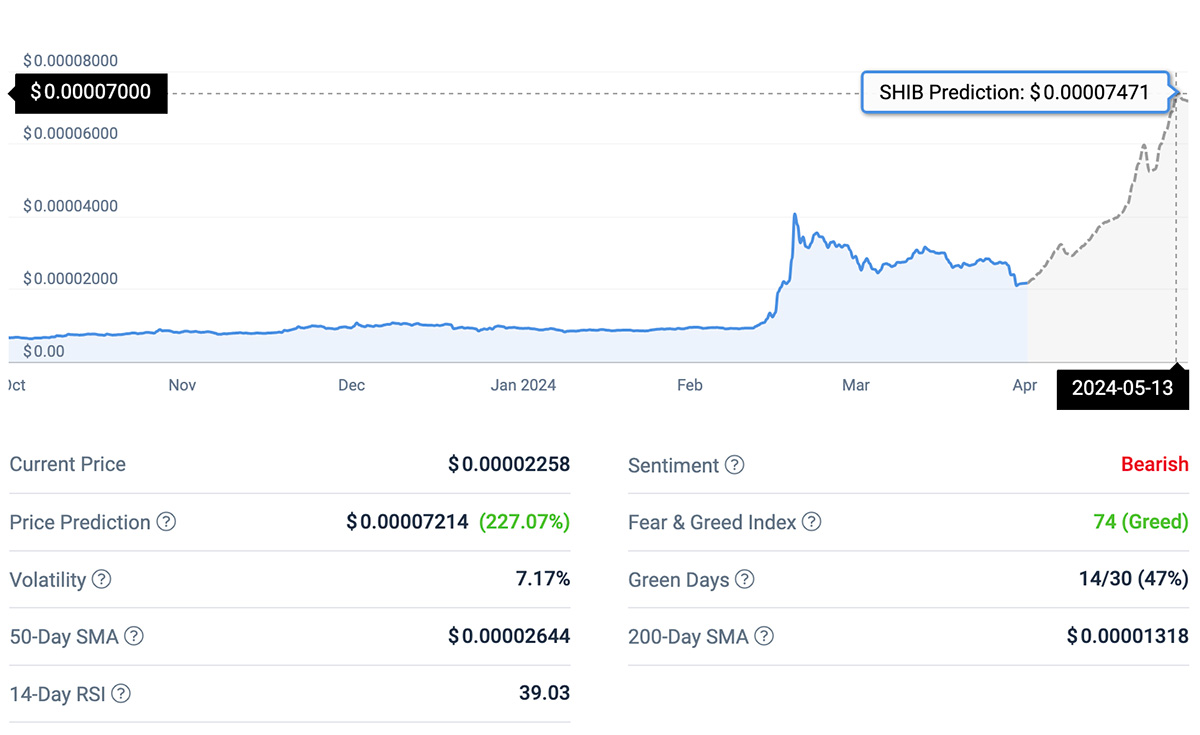Click the Jan 2024 label on the date axis
Viewport: 1200px width, 735px height.
pyautogui.click(x=524, y=385)
